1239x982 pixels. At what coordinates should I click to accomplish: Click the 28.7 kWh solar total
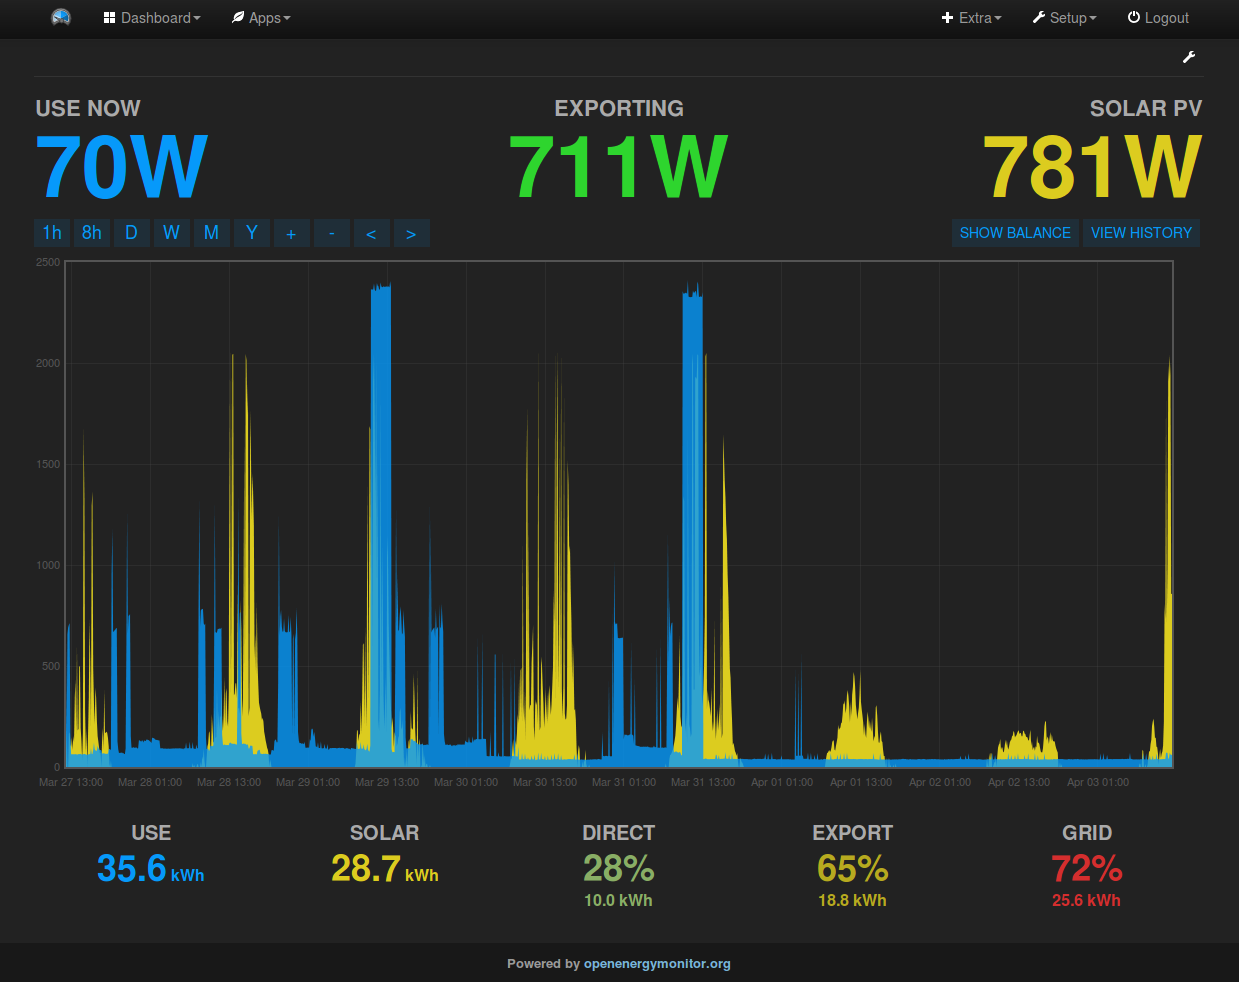pyautogui.click(x=384, y=869)
